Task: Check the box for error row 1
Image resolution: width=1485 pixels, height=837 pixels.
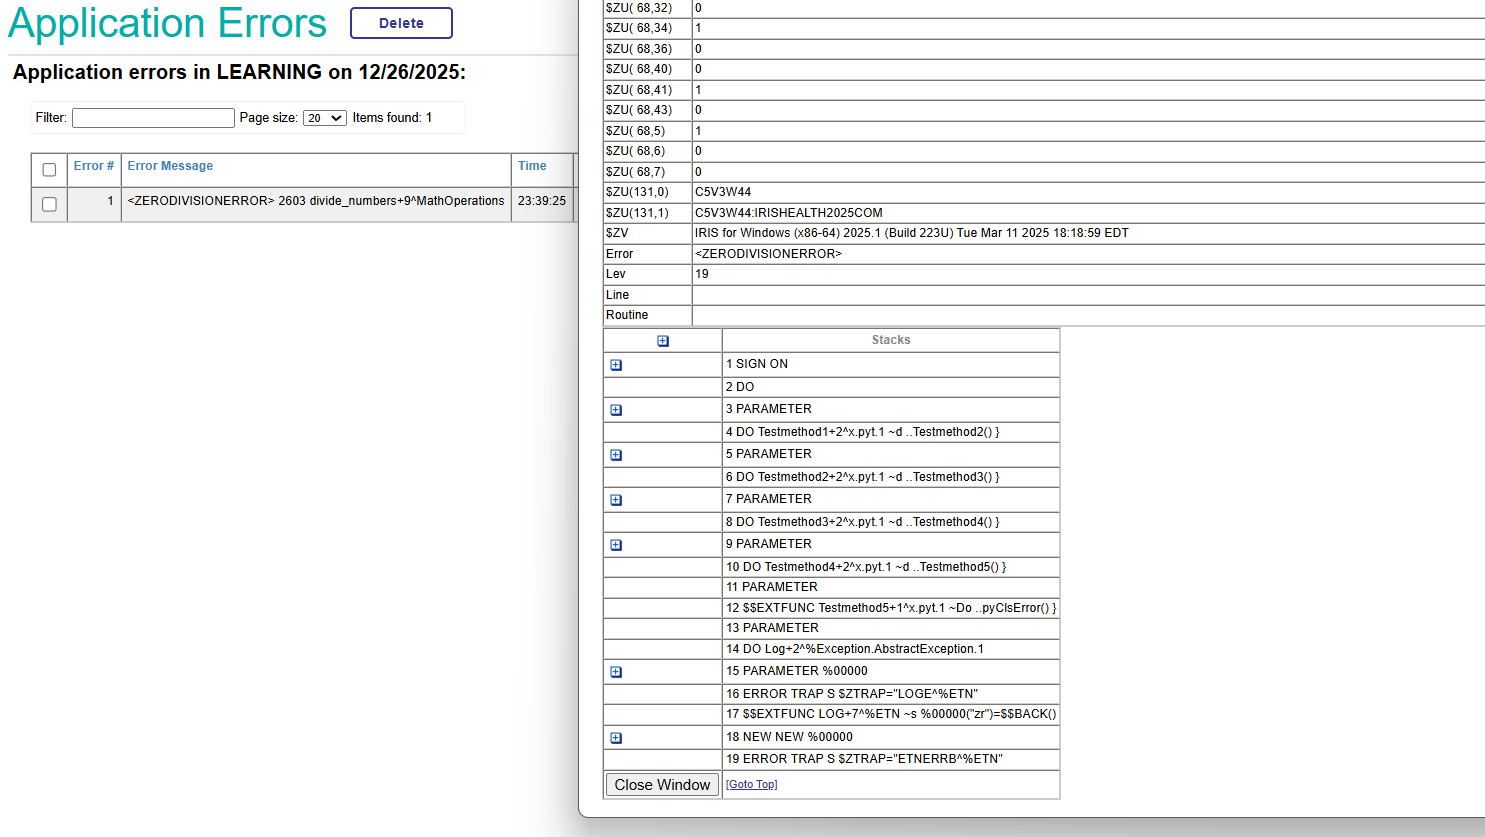Action: [x=49, y=204]
